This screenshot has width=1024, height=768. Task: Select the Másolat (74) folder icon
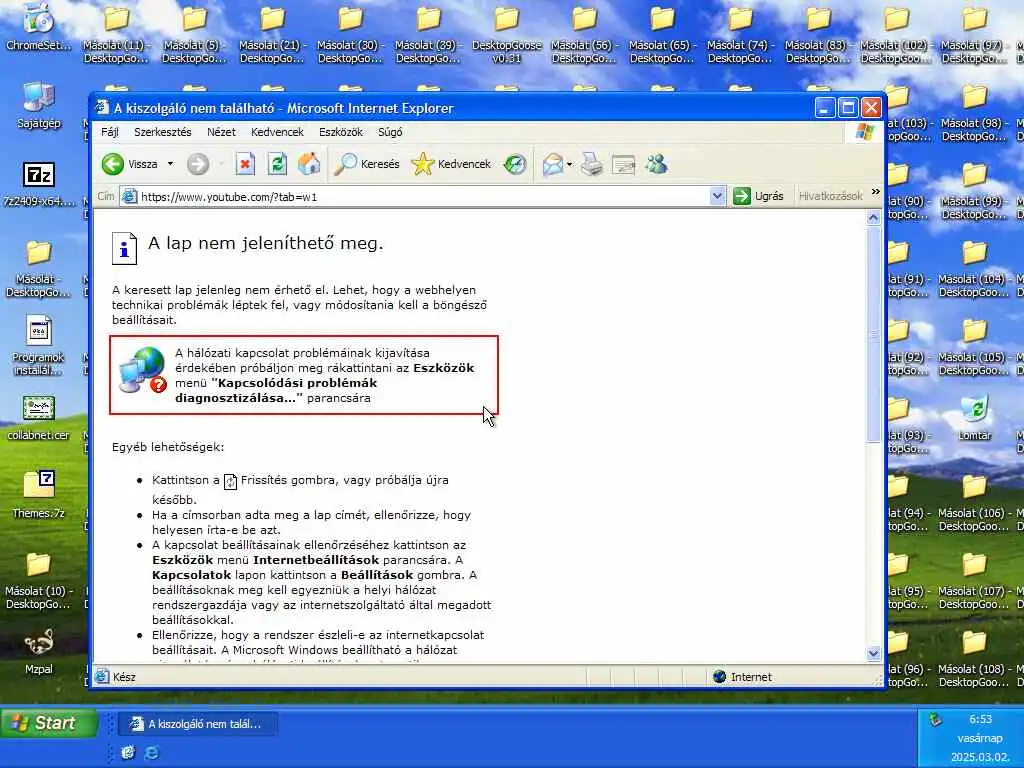click(x=741, y=35)
